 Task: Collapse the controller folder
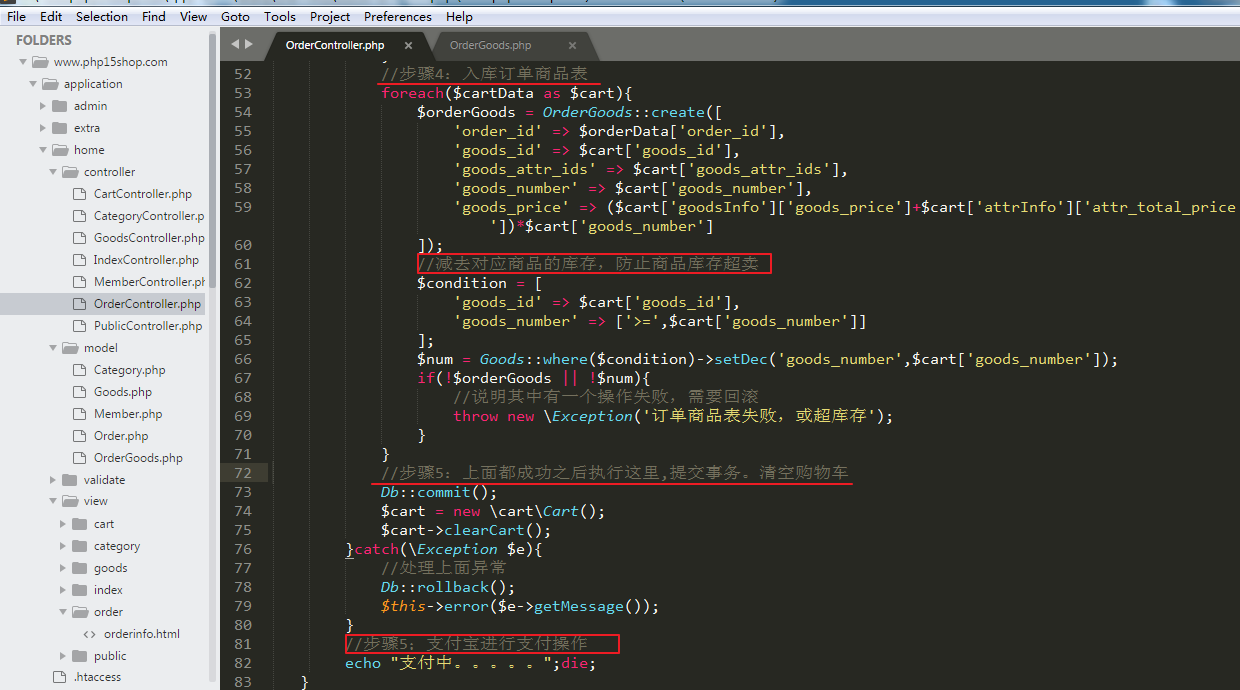coord(54,172)
